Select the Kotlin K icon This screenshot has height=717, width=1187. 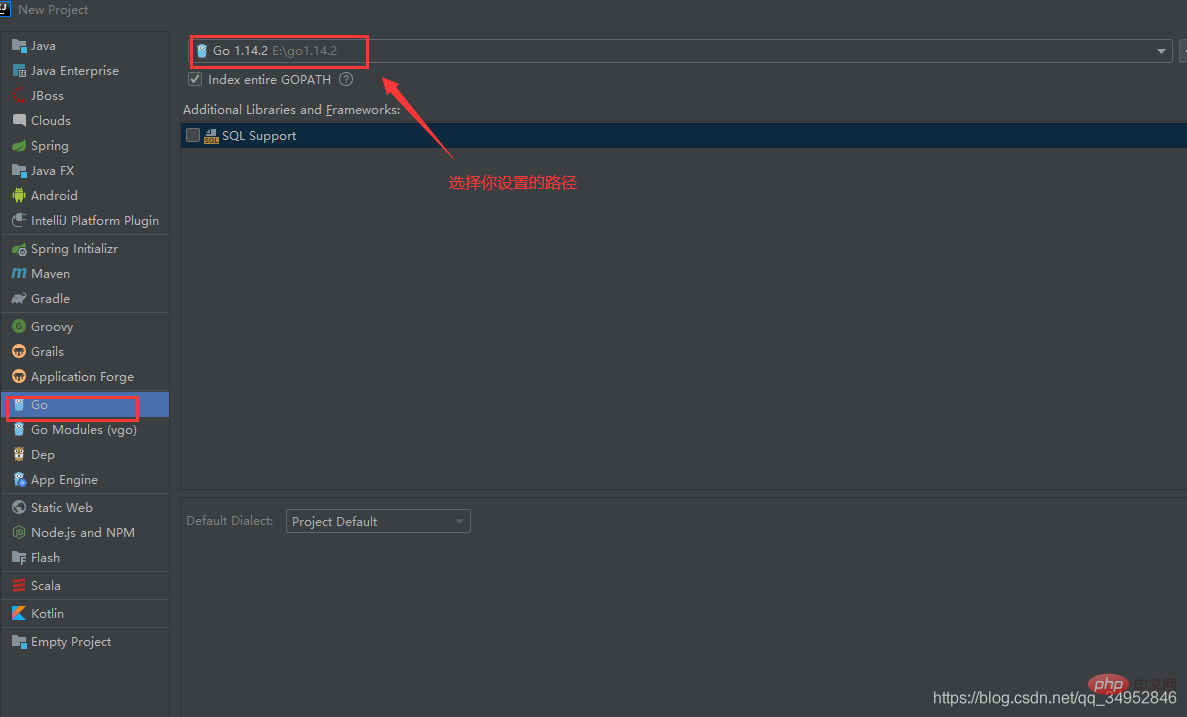click(x=19, y=613)
